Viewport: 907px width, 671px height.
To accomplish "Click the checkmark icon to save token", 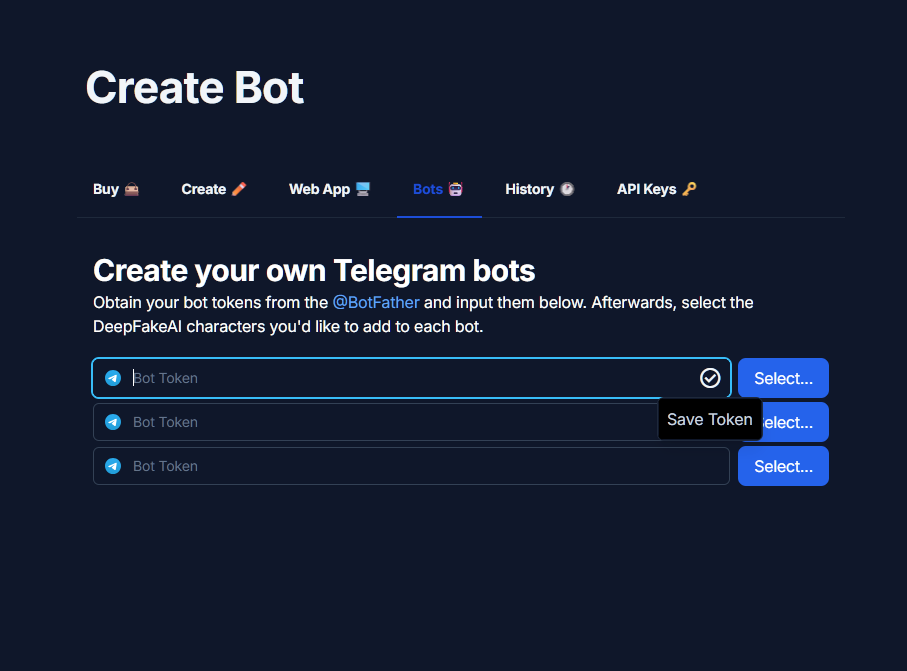I will click(x=710, y=378).
